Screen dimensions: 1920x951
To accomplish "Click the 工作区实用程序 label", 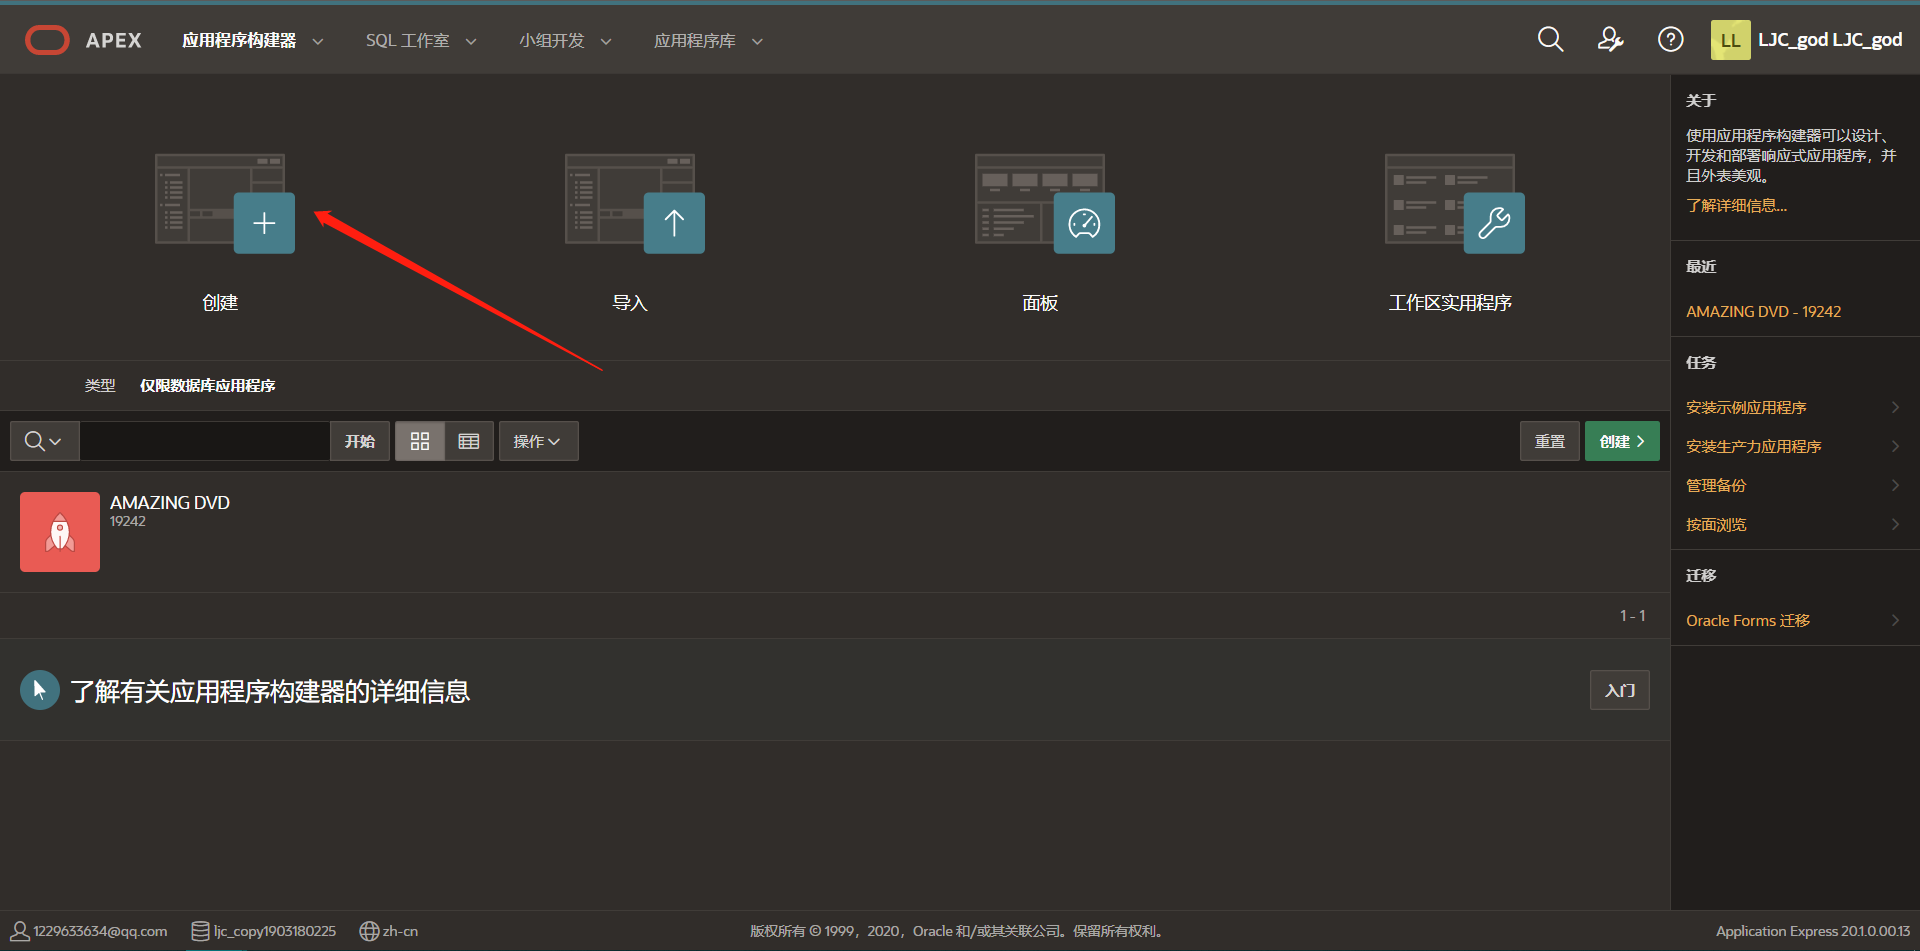I will coord(1450,302).
